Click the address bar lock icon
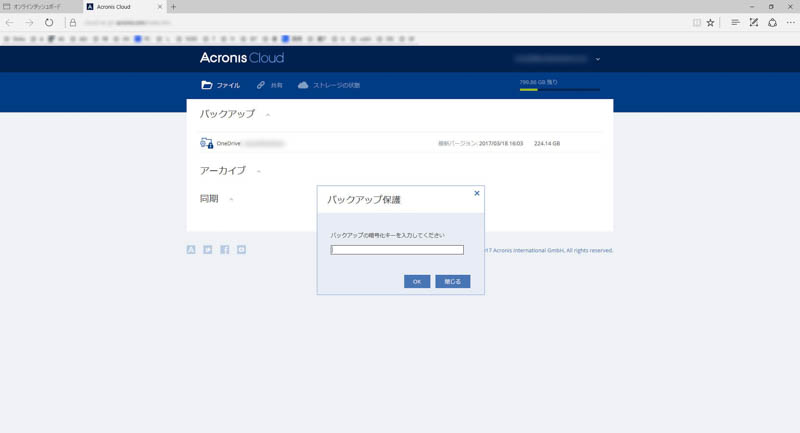Viewport: 800px width, 433px height. click(73, 22)
